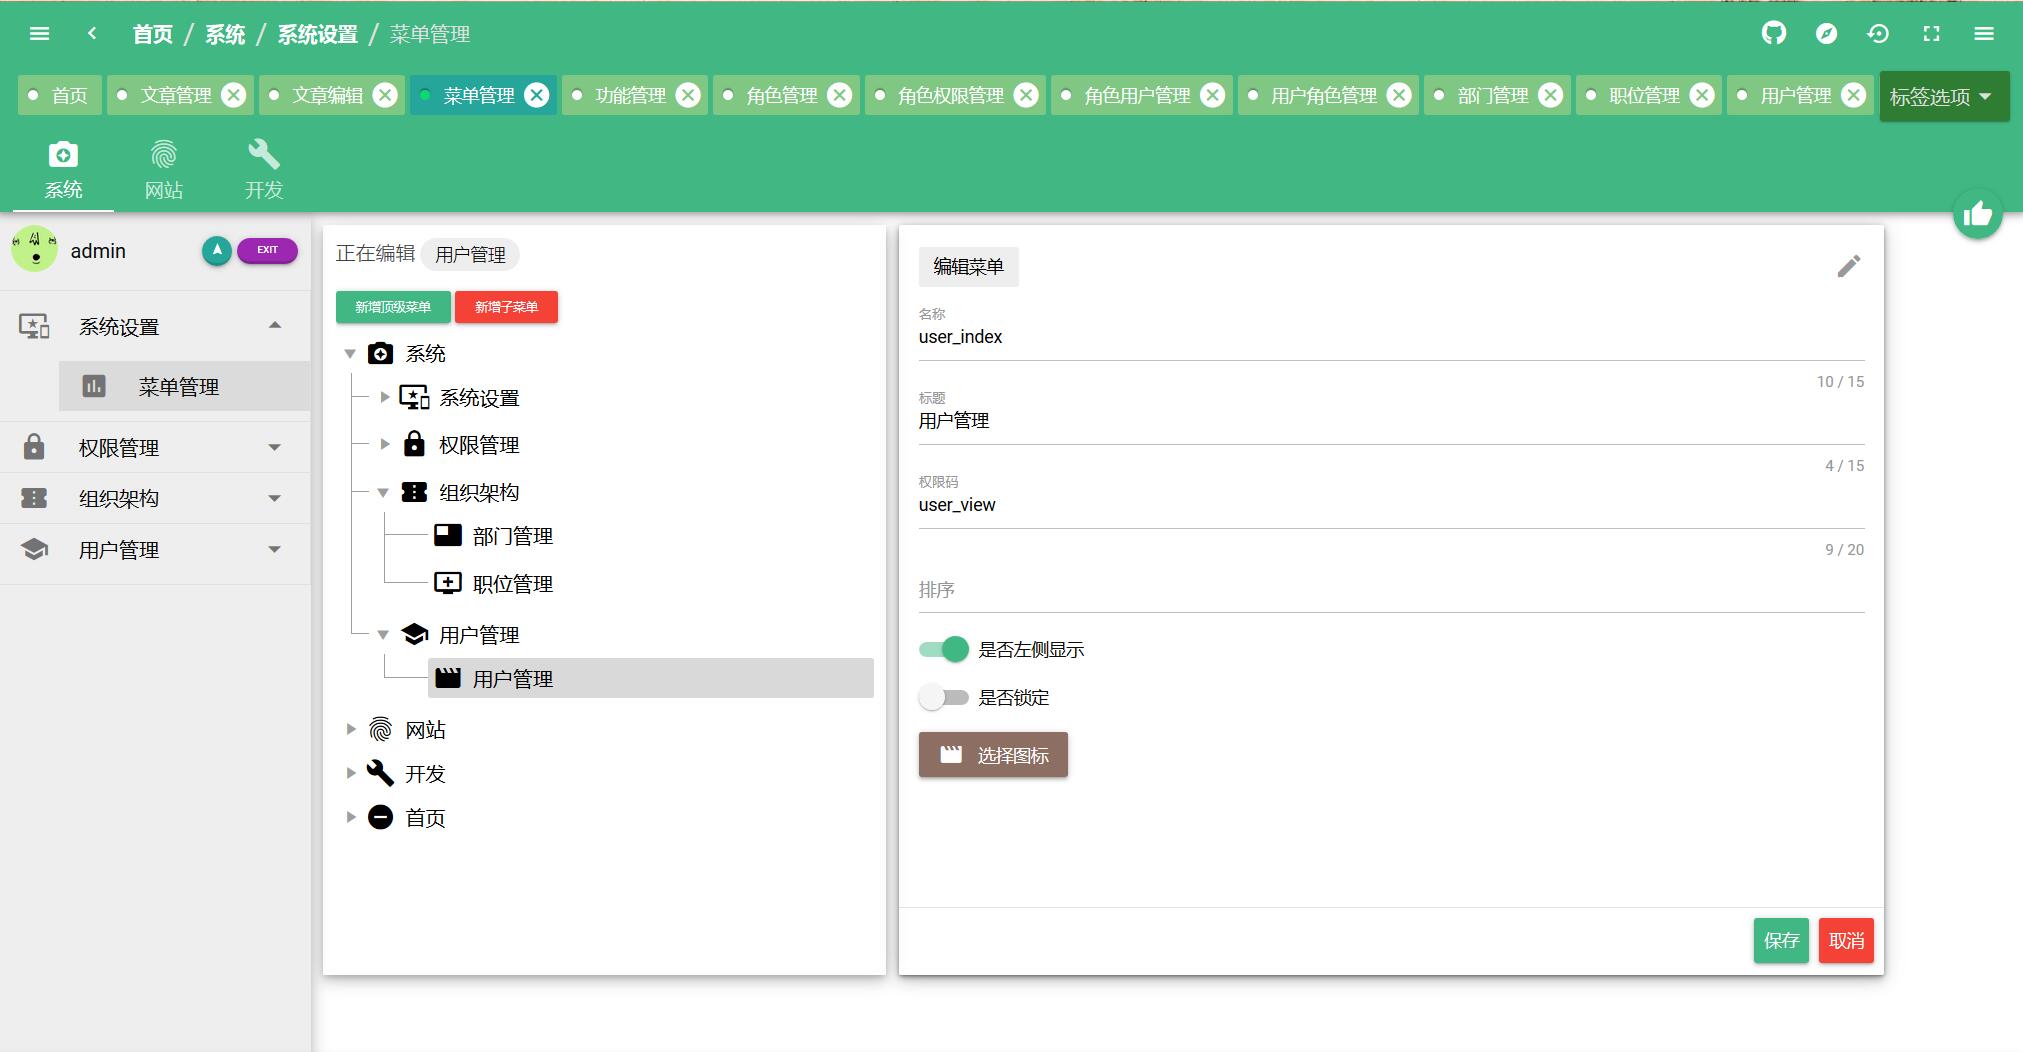This screenshot has width=2023, height=1052.
Task: Close the 文章编辑 tab
Action: point(385,95)
